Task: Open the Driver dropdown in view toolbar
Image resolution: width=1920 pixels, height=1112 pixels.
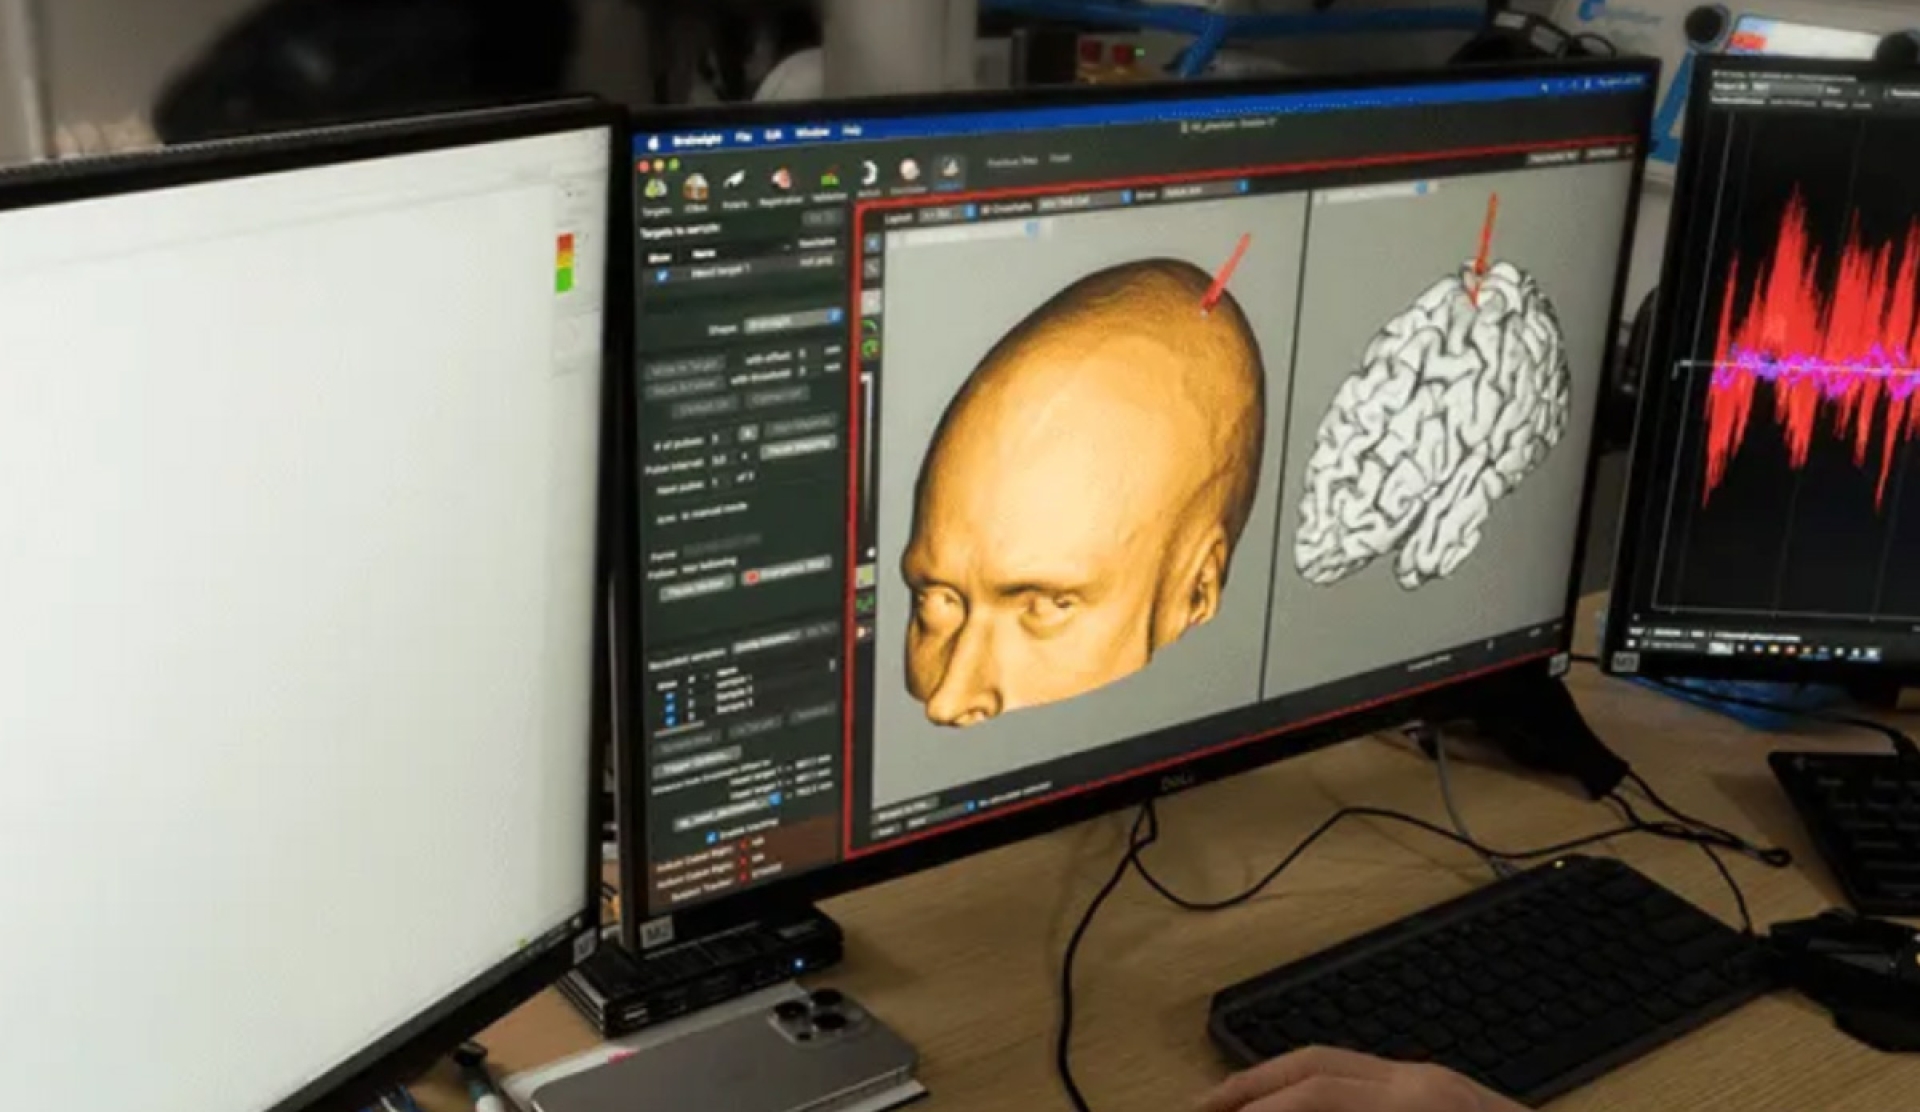Action: [1205, 189]
